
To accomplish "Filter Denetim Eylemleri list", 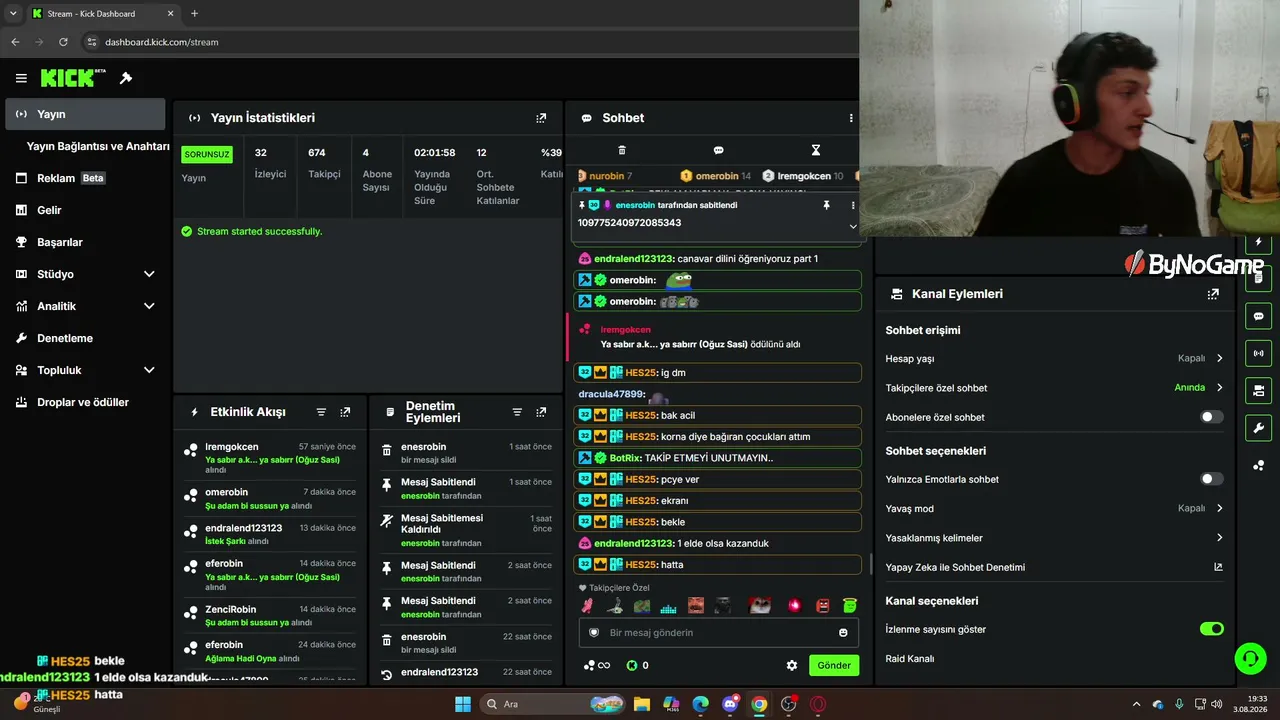I will tap(517, 412).
